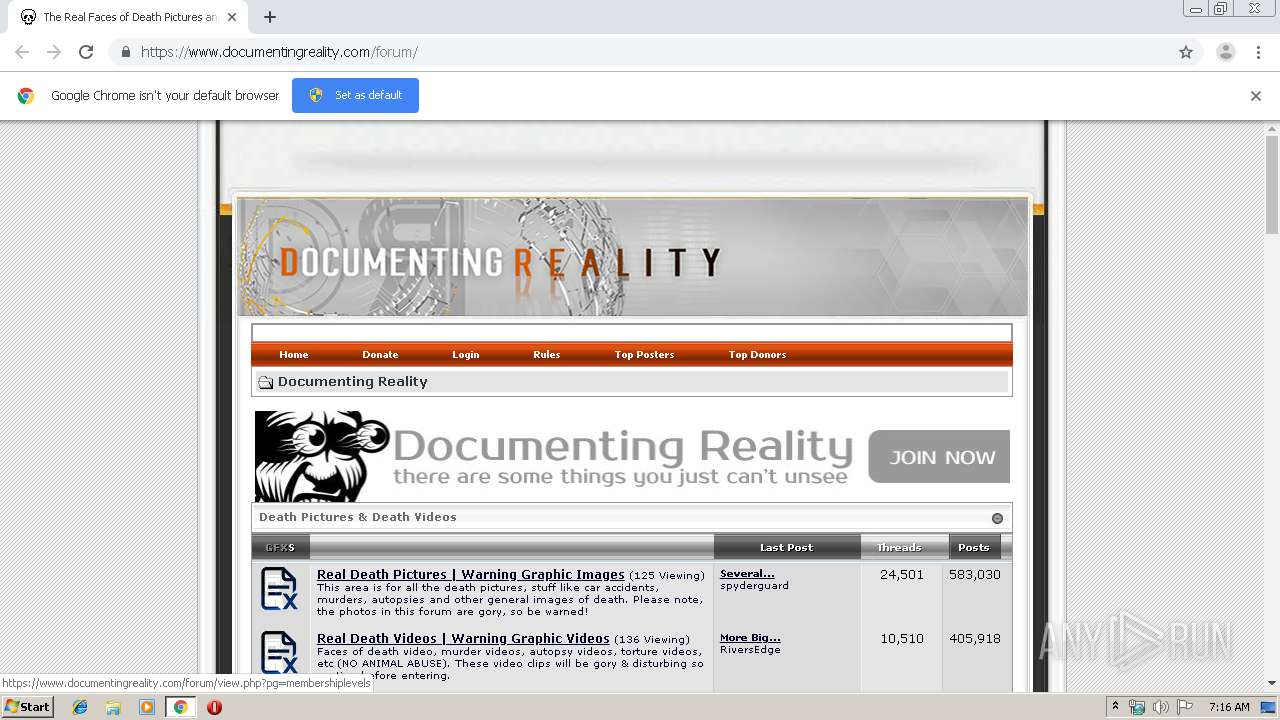
Task: Click the browser forward arrow
Action: tap(54, 52)
